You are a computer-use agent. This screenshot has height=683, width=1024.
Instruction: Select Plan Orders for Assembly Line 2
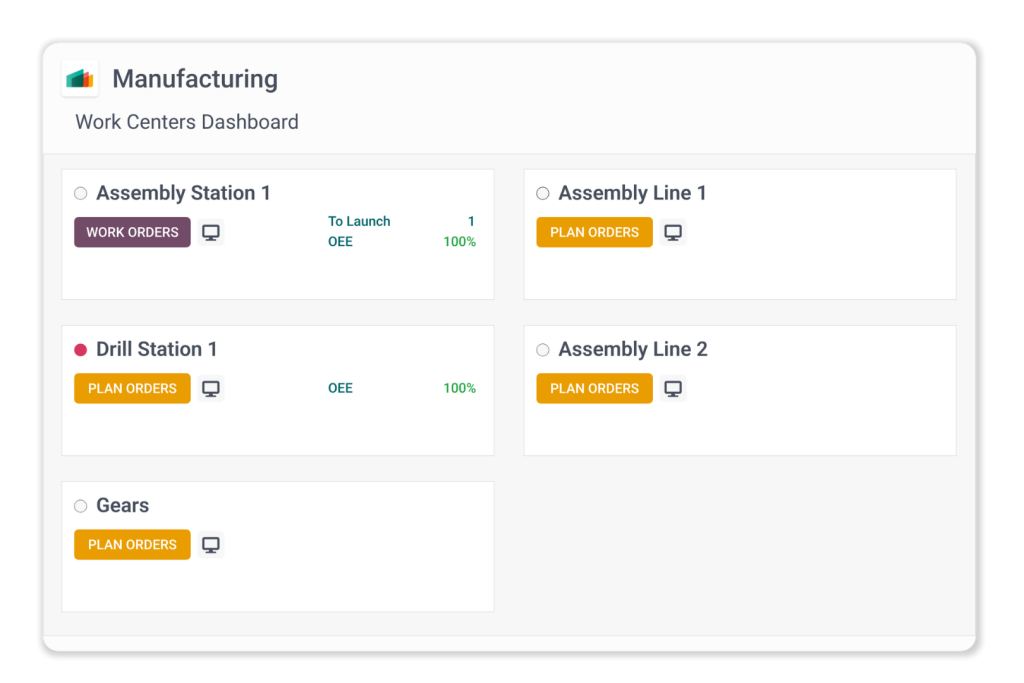[594, 388]
